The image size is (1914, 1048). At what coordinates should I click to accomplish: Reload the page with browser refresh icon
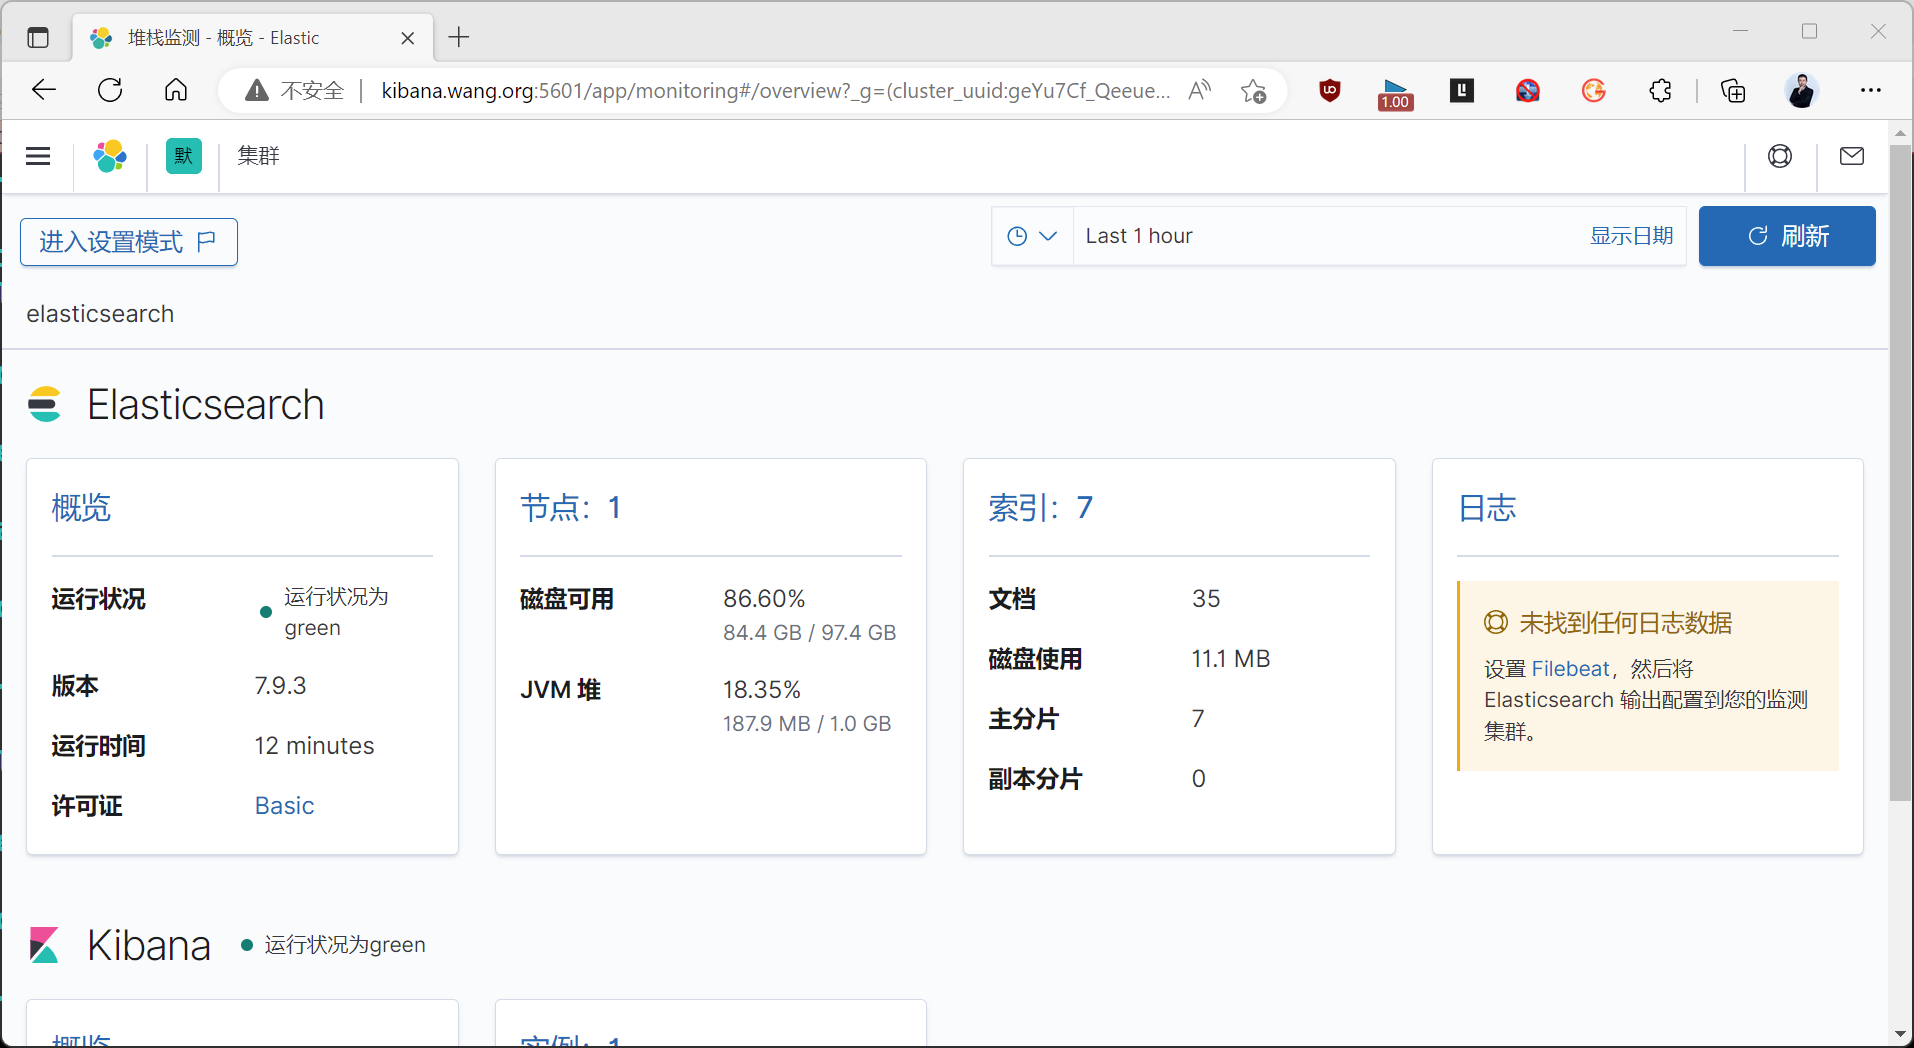coord(110,90)
